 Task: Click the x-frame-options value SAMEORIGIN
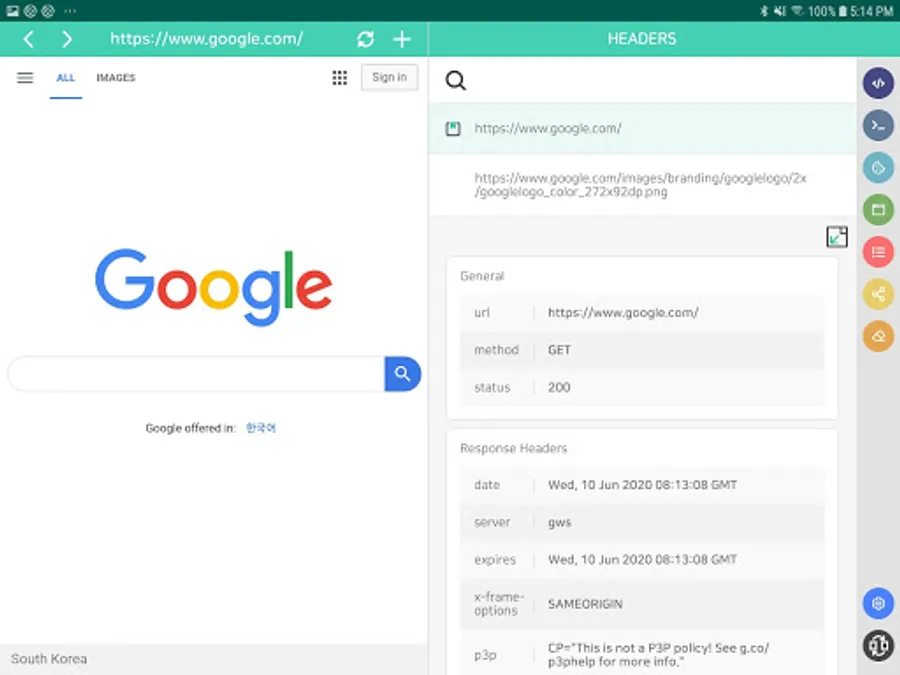point(585,604)
